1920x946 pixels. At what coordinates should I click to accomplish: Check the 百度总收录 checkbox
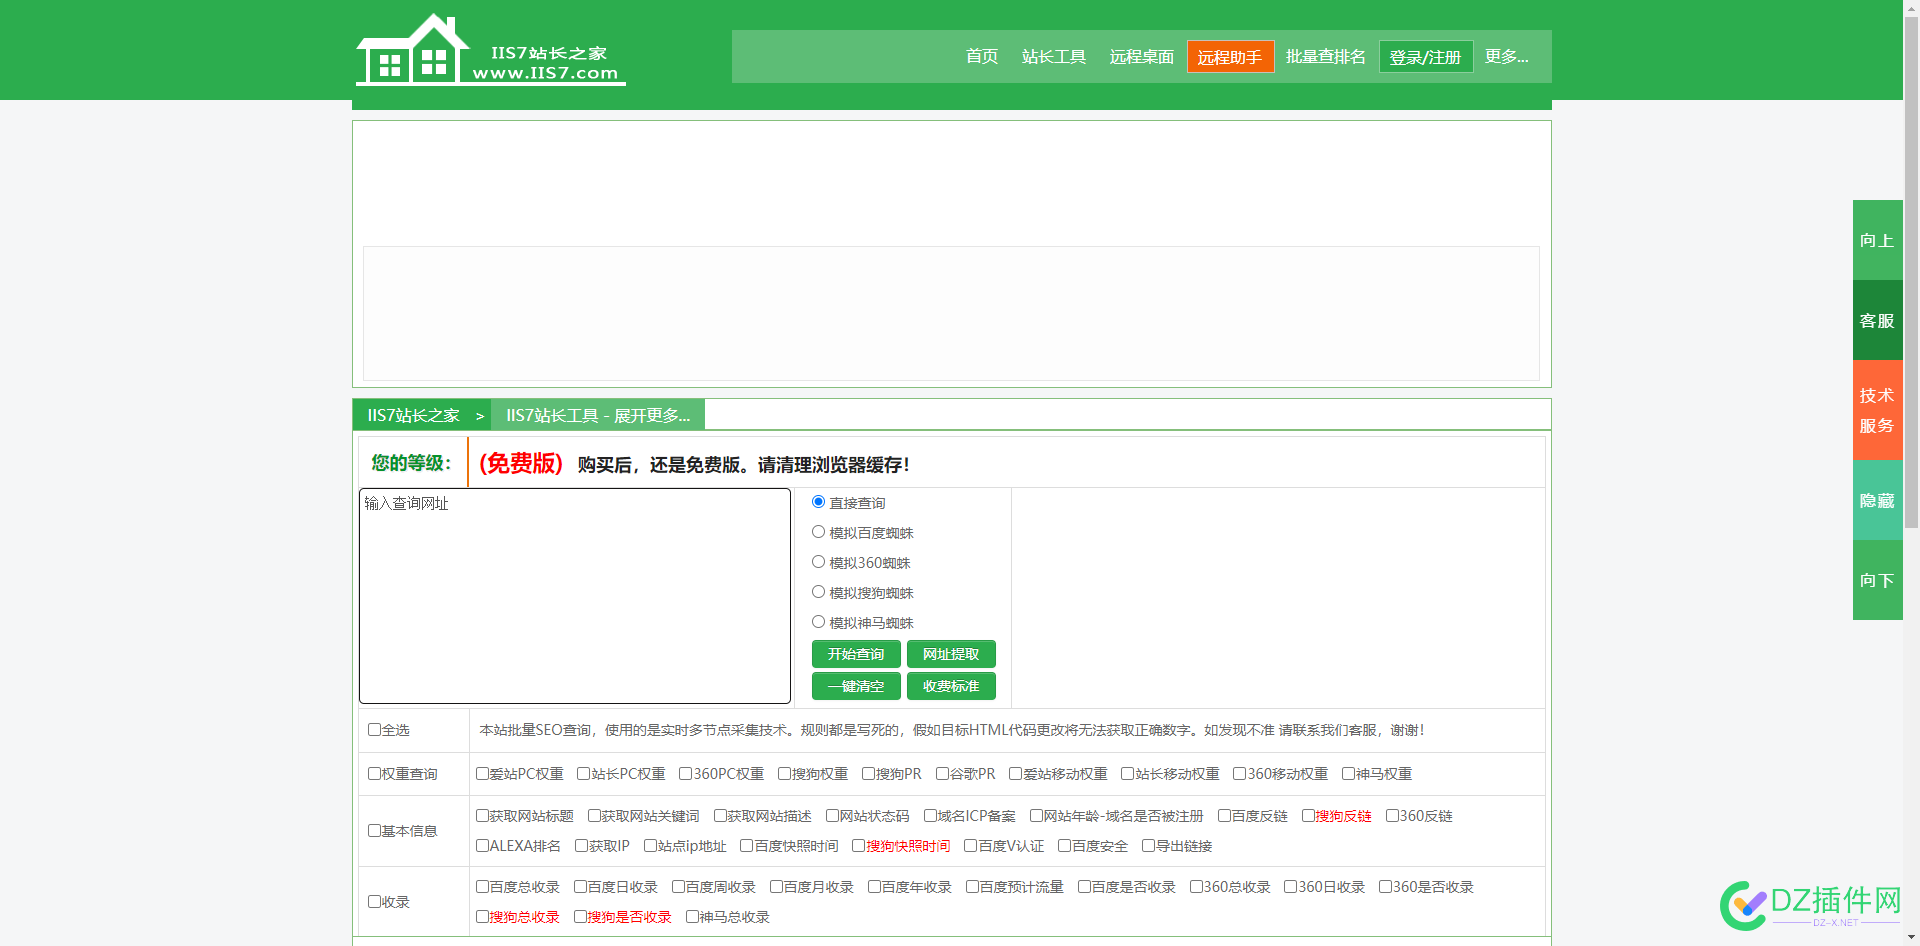[482, 887]
